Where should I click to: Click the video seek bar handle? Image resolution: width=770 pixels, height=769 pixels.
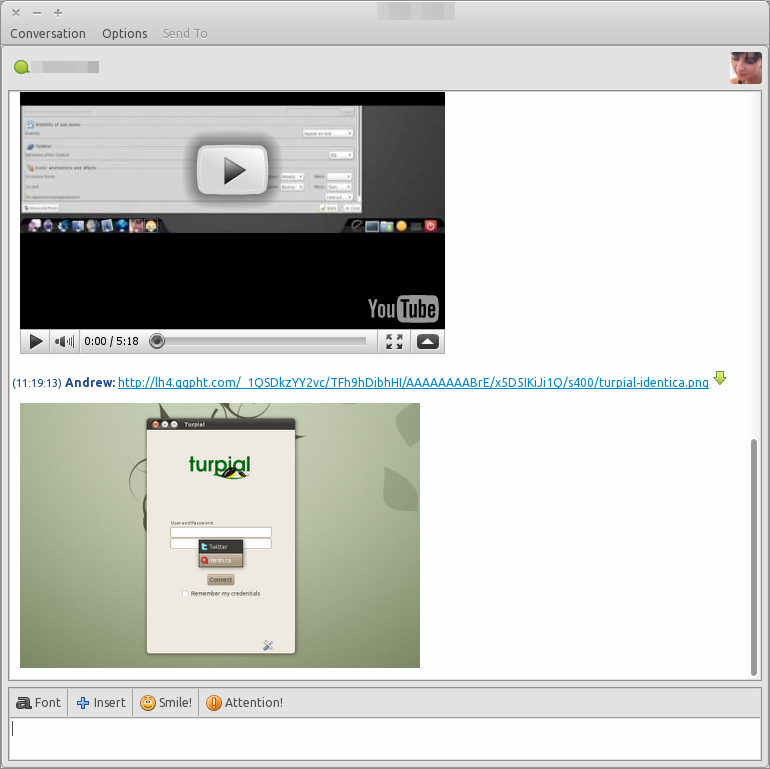(x=157, y=341)
